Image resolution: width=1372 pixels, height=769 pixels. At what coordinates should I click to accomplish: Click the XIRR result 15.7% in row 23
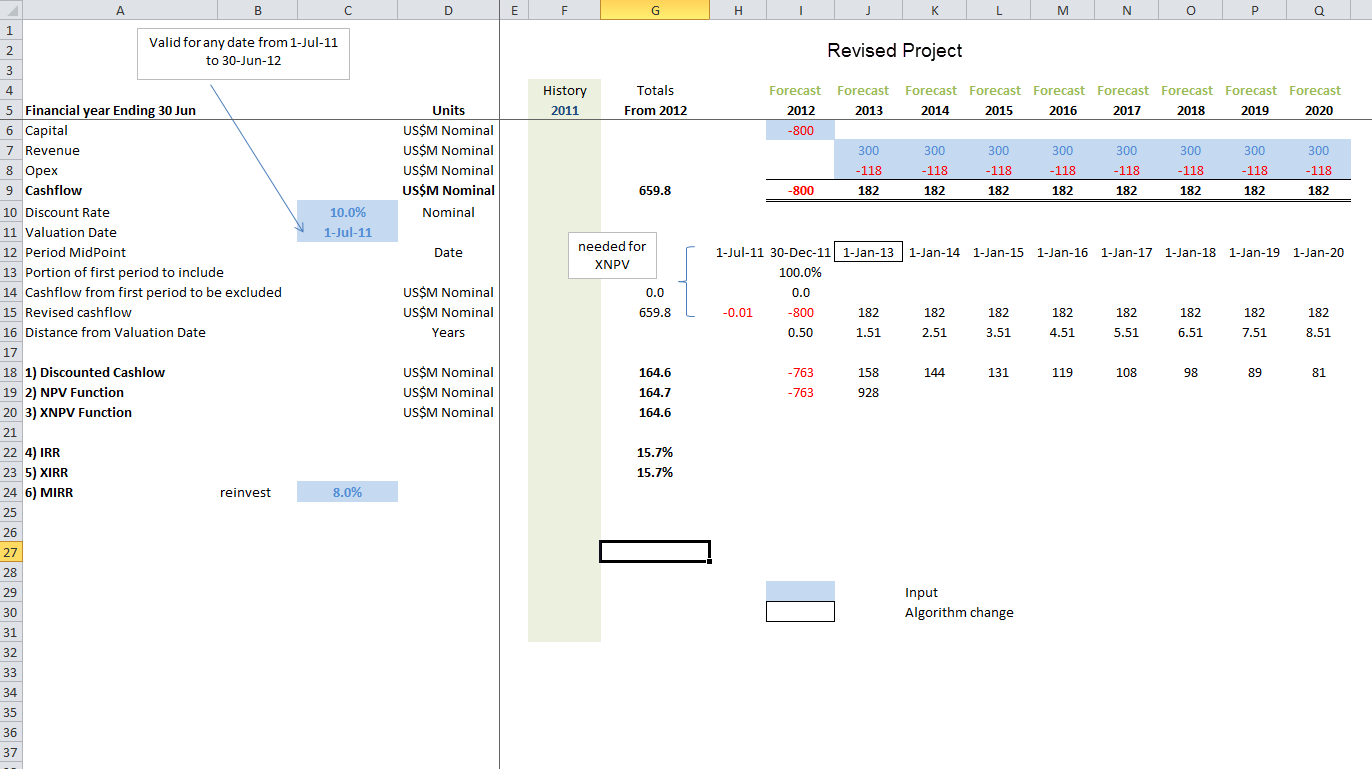[655, 472]
